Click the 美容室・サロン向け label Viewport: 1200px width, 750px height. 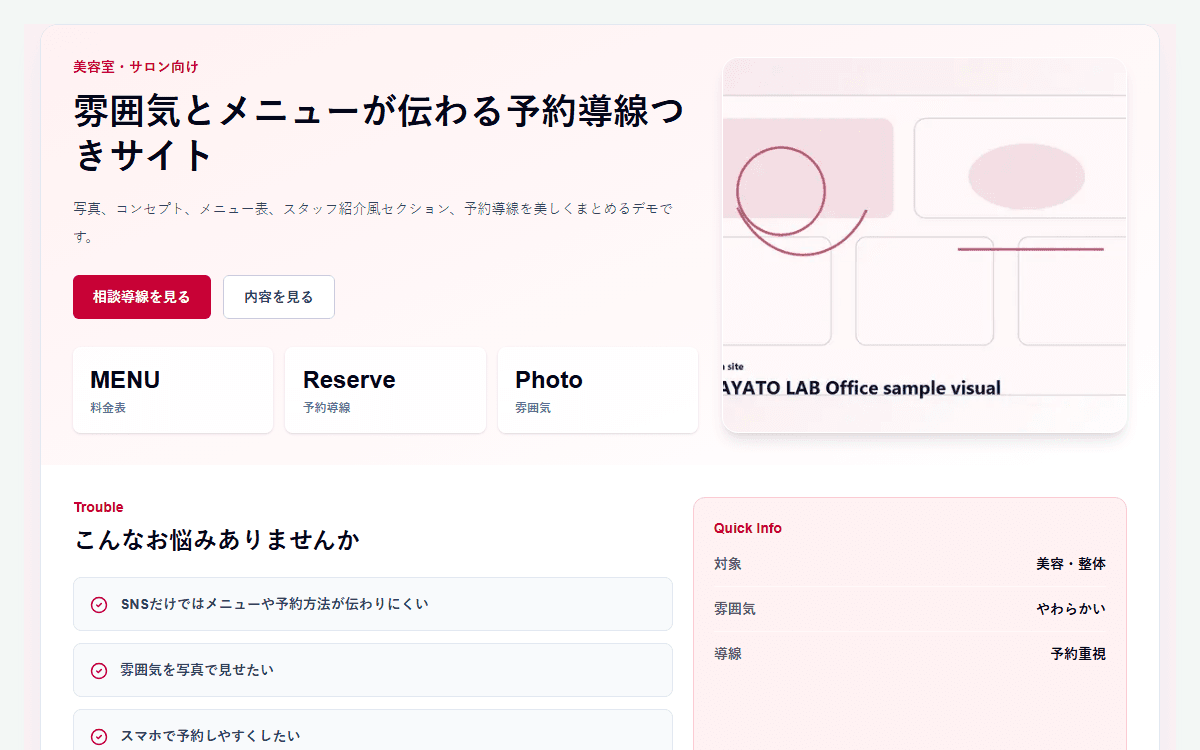[x=136, y=67]
